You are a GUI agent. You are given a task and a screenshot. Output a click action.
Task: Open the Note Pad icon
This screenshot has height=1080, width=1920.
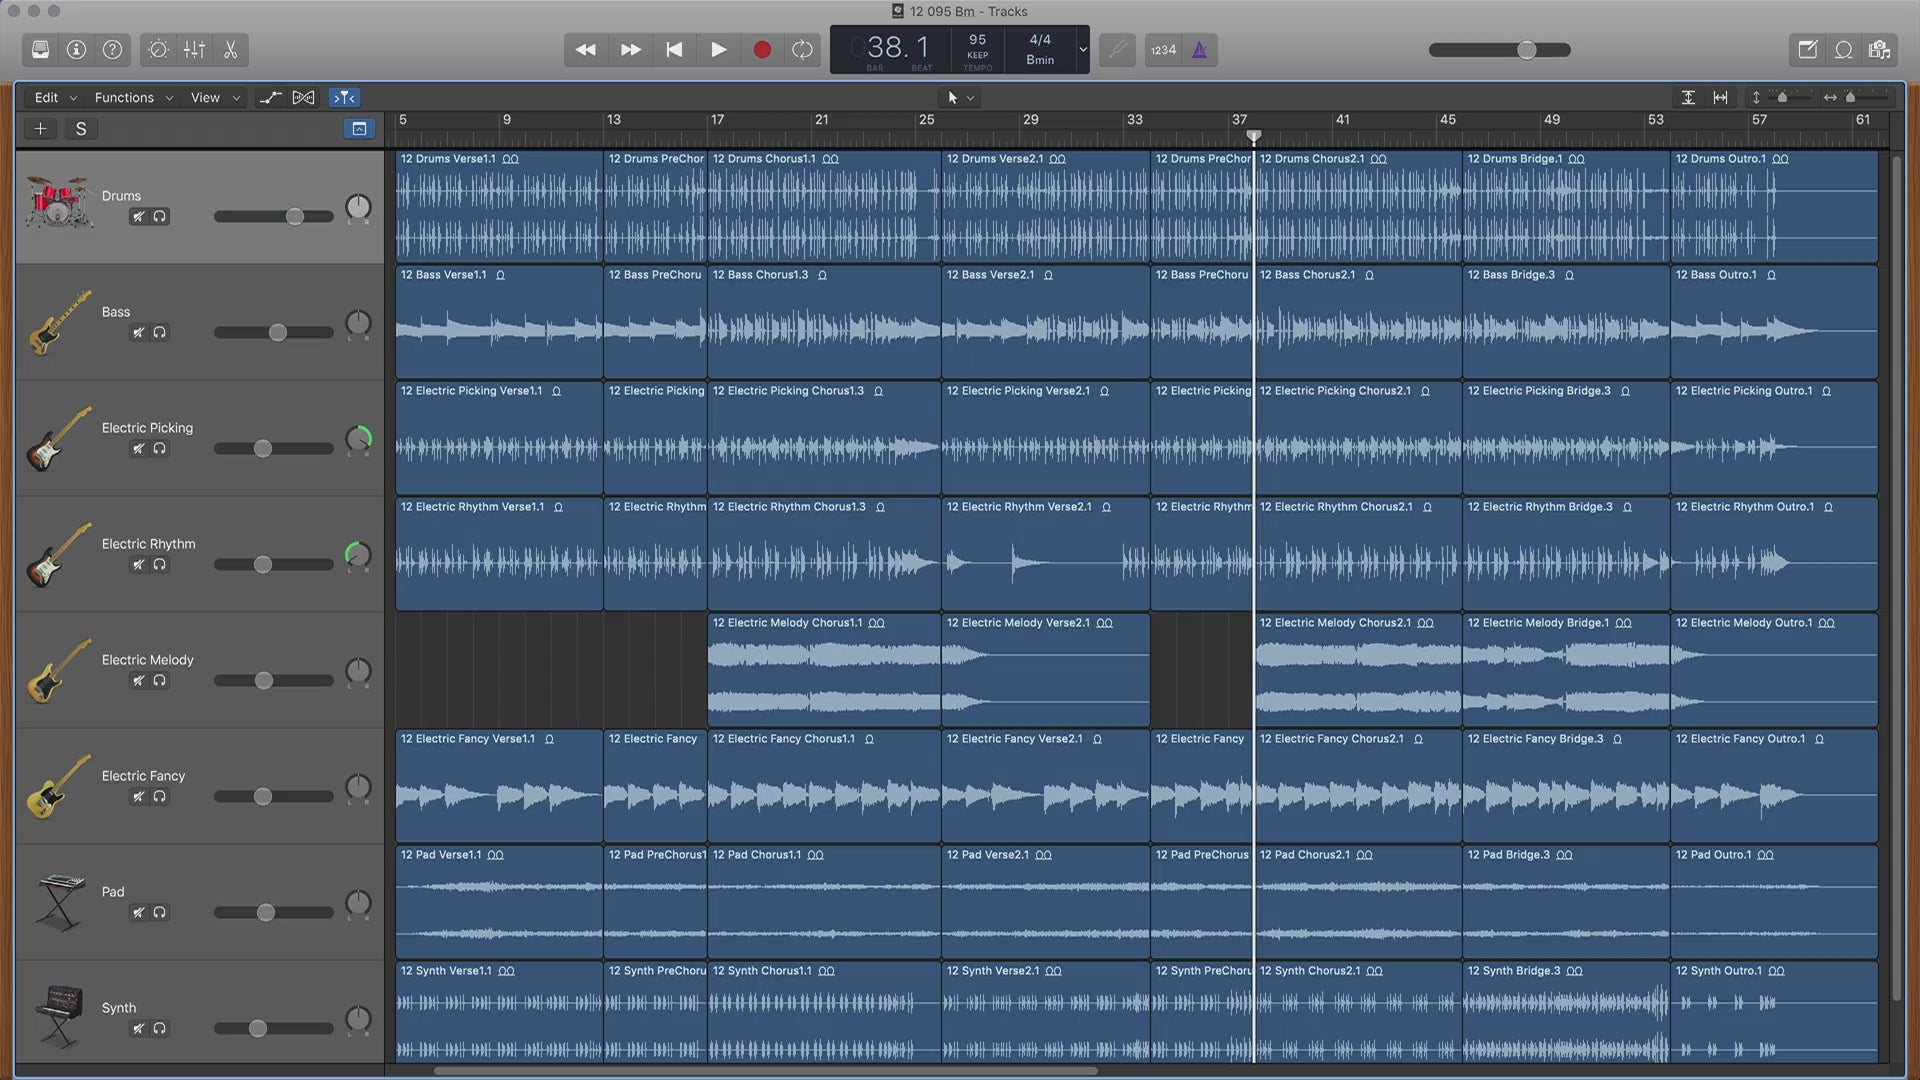1808,50
